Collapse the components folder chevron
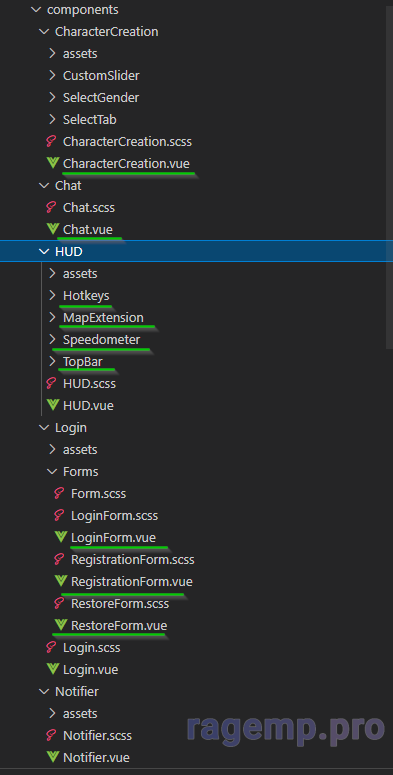 tap(36, 10)
